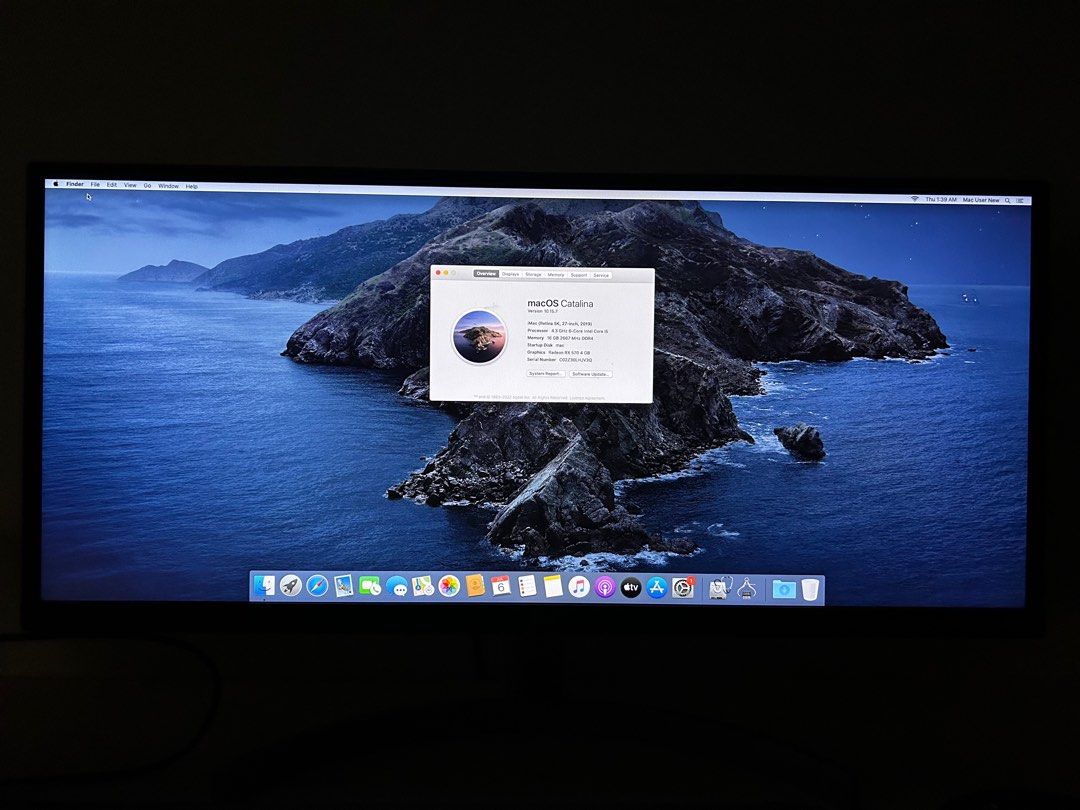Open Contacts book icon in Dock
The width and height of the screenshot is (1080, 810).
475,586
